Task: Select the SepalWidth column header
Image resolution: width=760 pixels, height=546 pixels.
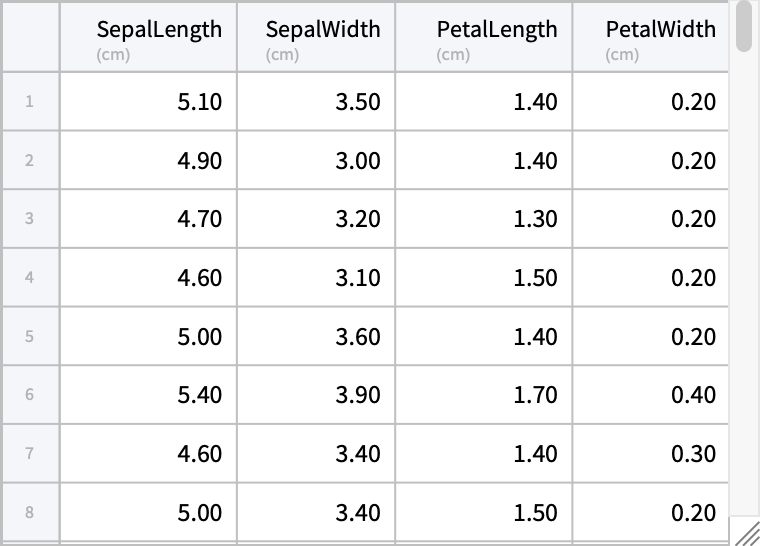Action: tap(316, 37)
